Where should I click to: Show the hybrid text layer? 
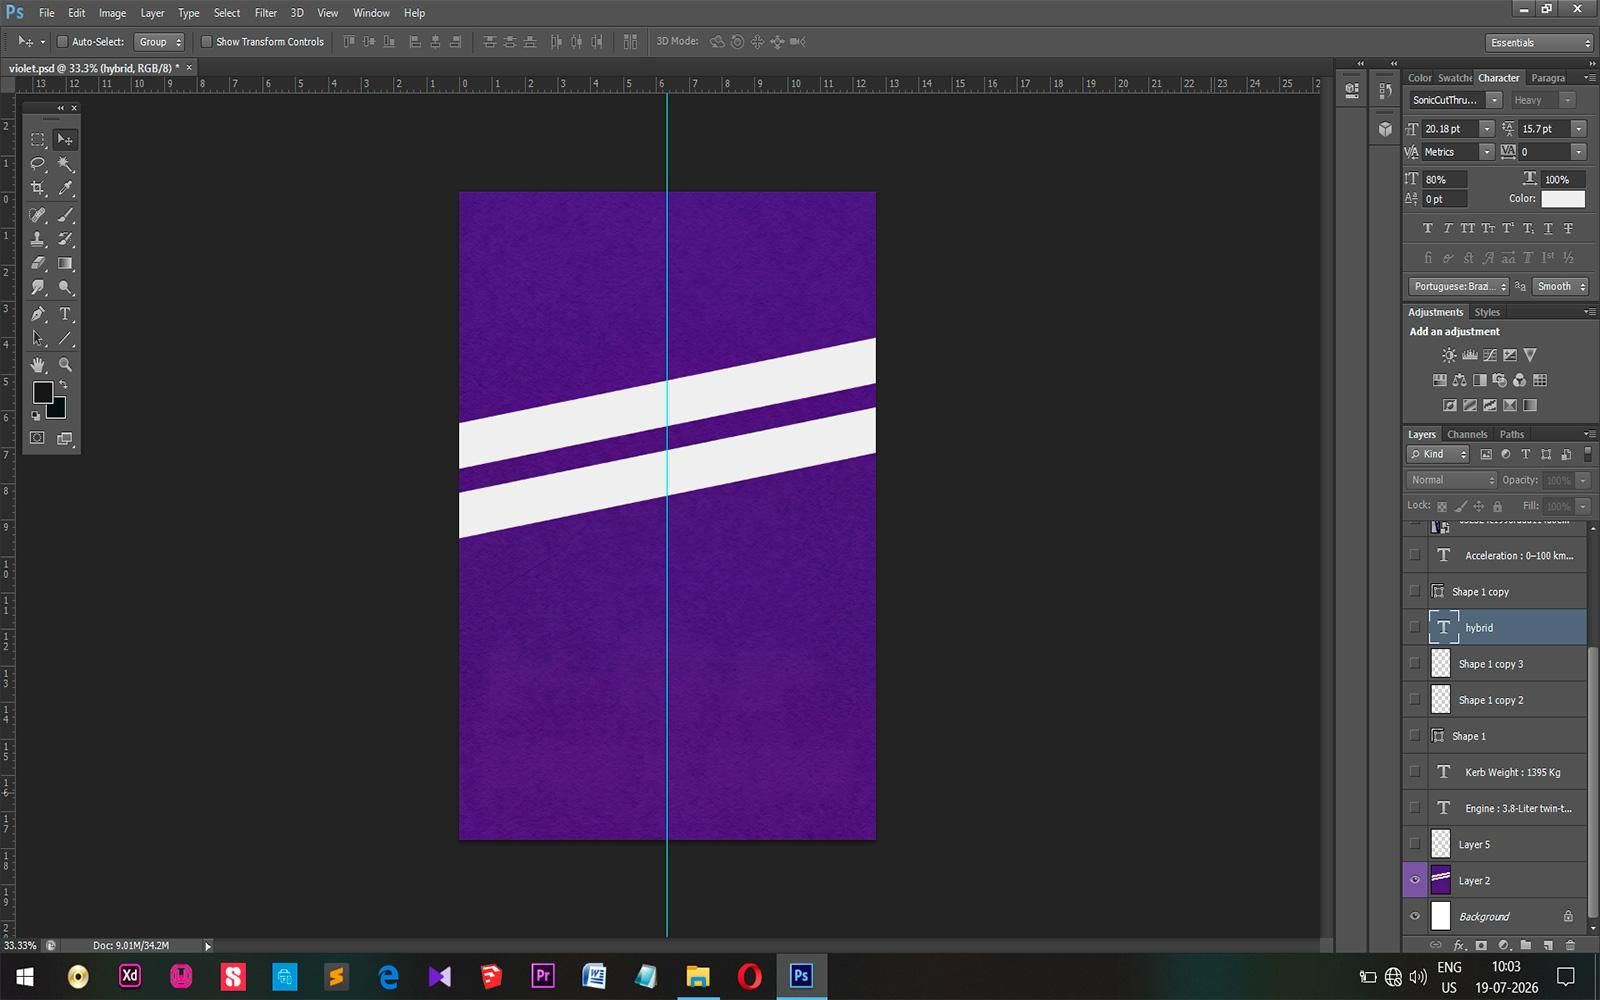point(1414,628)
